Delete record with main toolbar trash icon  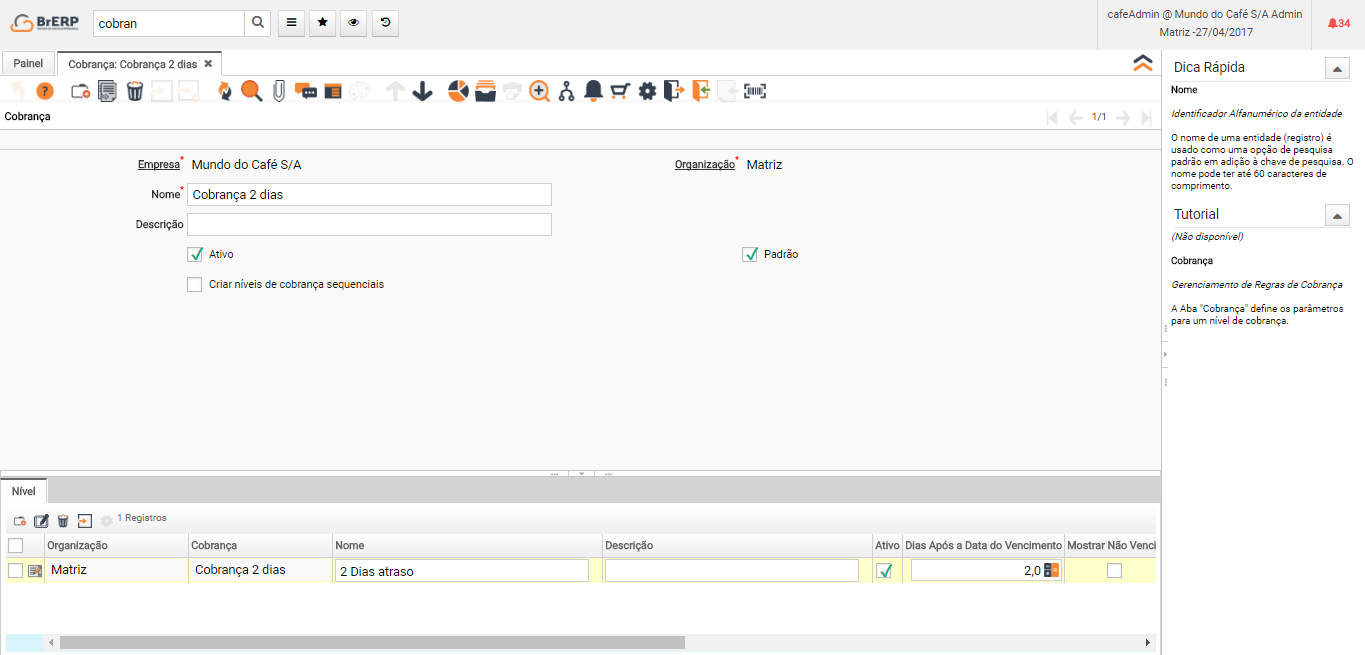coord(135,91)
